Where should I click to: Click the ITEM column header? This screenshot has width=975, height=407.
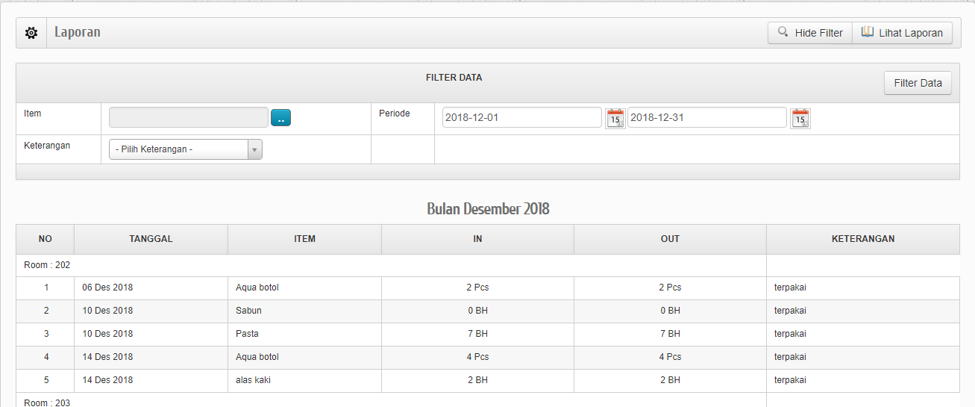304,239
